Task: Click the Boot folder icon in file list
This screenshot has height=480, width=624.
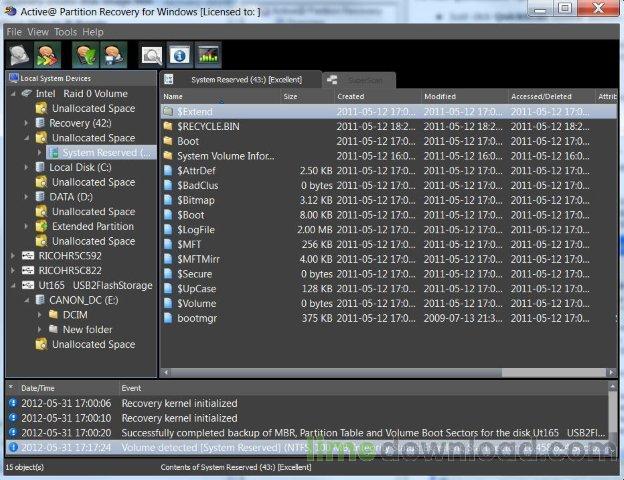Action: coord(168,141)
